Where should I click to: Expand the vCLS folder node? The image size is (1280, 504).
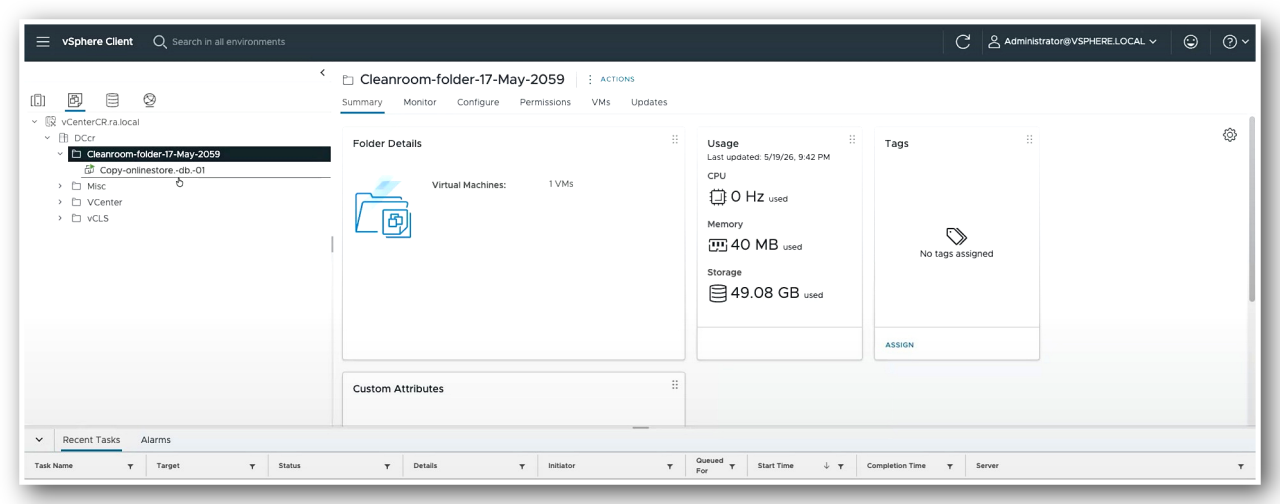[x=61, y=218]
